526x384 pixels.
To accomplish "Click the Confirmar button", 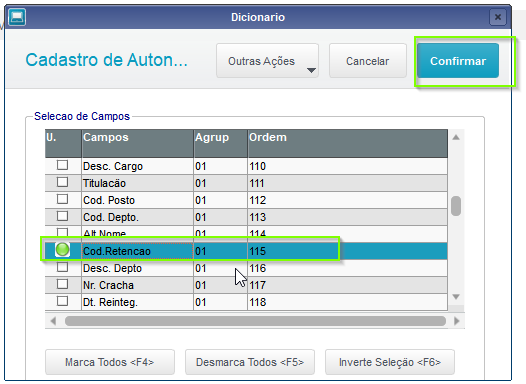I will [x=458, y=61].
